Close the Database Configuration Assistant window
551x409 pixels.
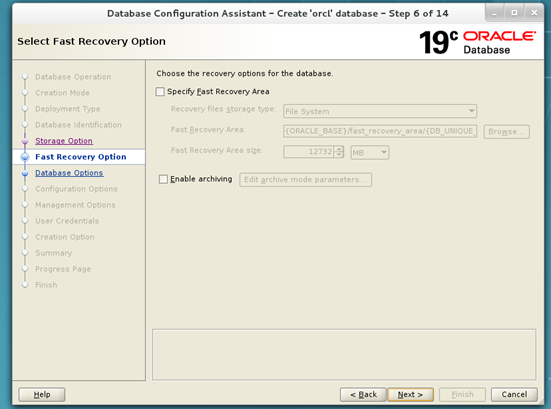click(x=534, y=13)
